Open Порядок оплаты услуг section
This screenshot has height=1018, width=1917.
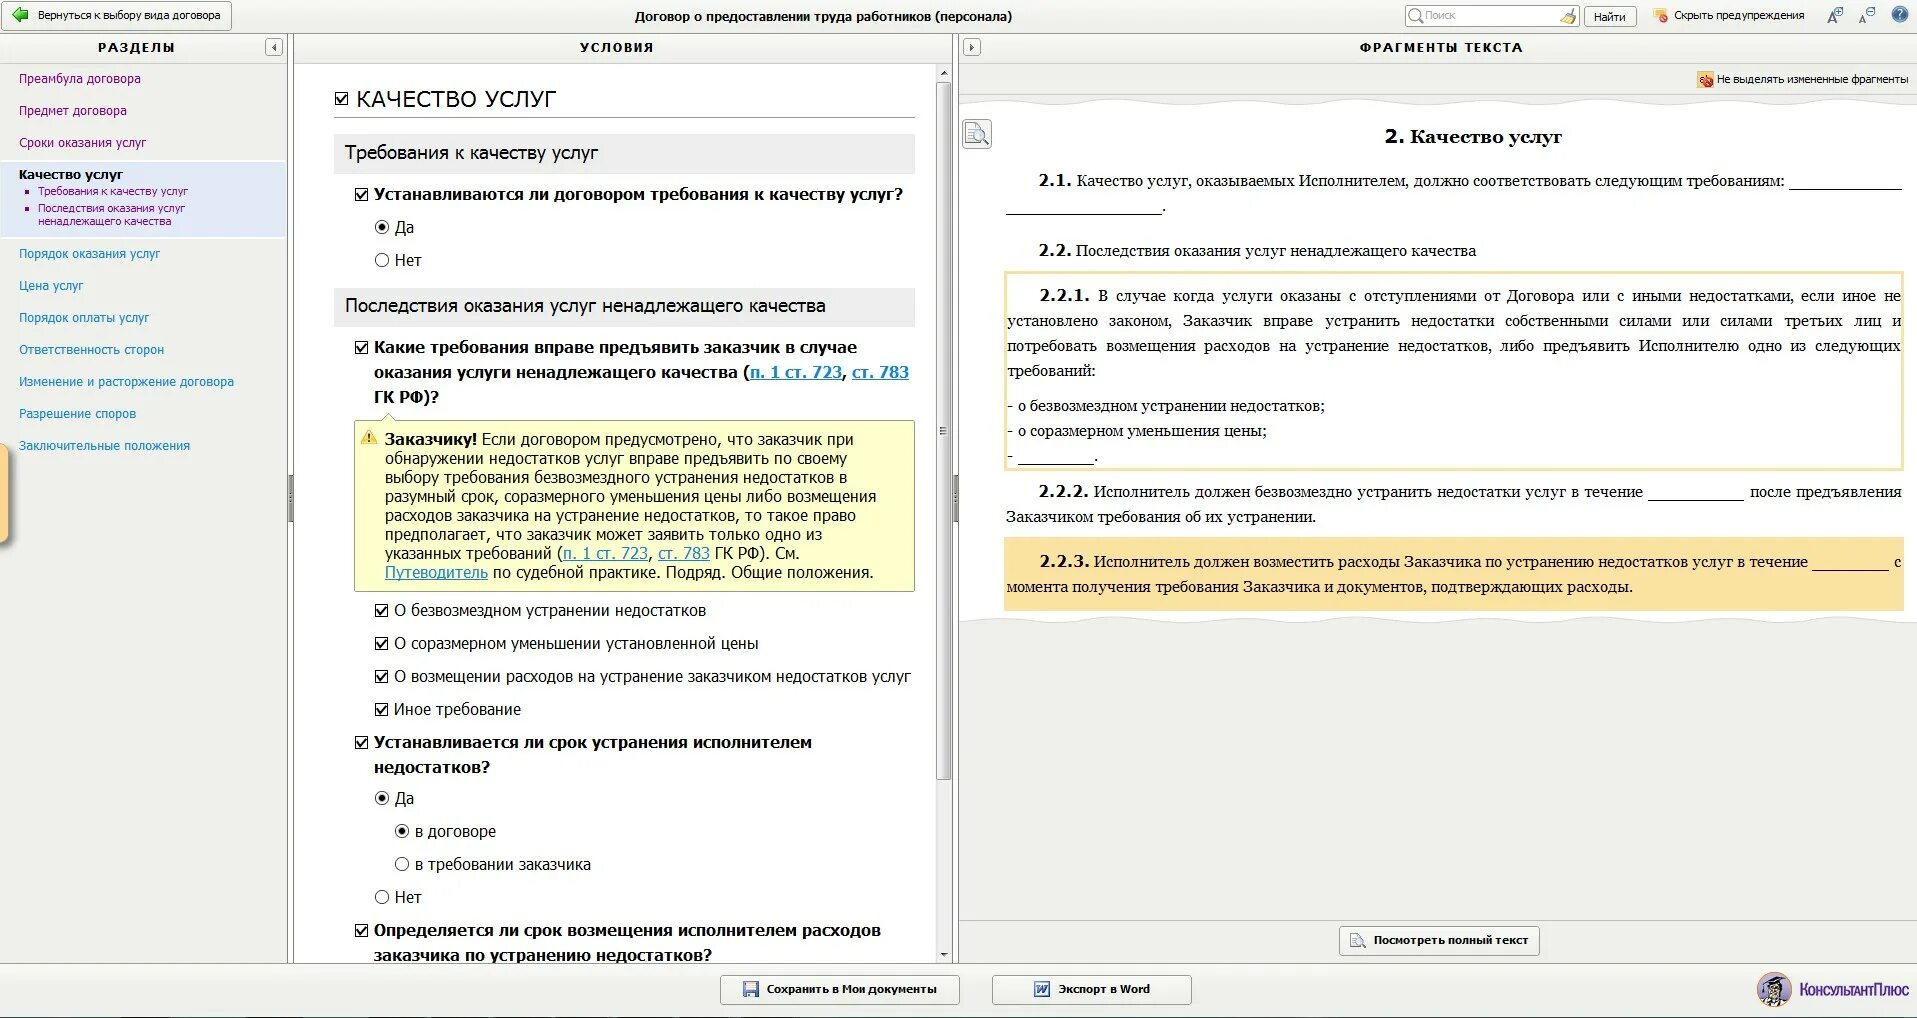84,318
